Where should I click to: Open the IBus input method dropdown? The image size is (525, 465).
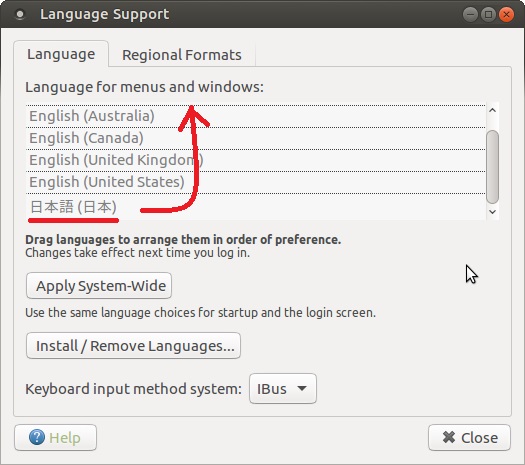coord(283,389)
